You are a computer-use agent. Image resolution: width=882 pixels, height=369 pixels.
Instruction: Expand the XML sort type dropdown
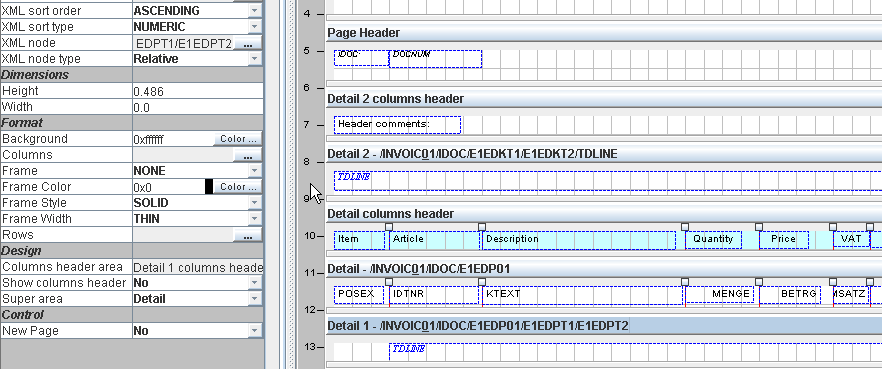tap(255, 27)
